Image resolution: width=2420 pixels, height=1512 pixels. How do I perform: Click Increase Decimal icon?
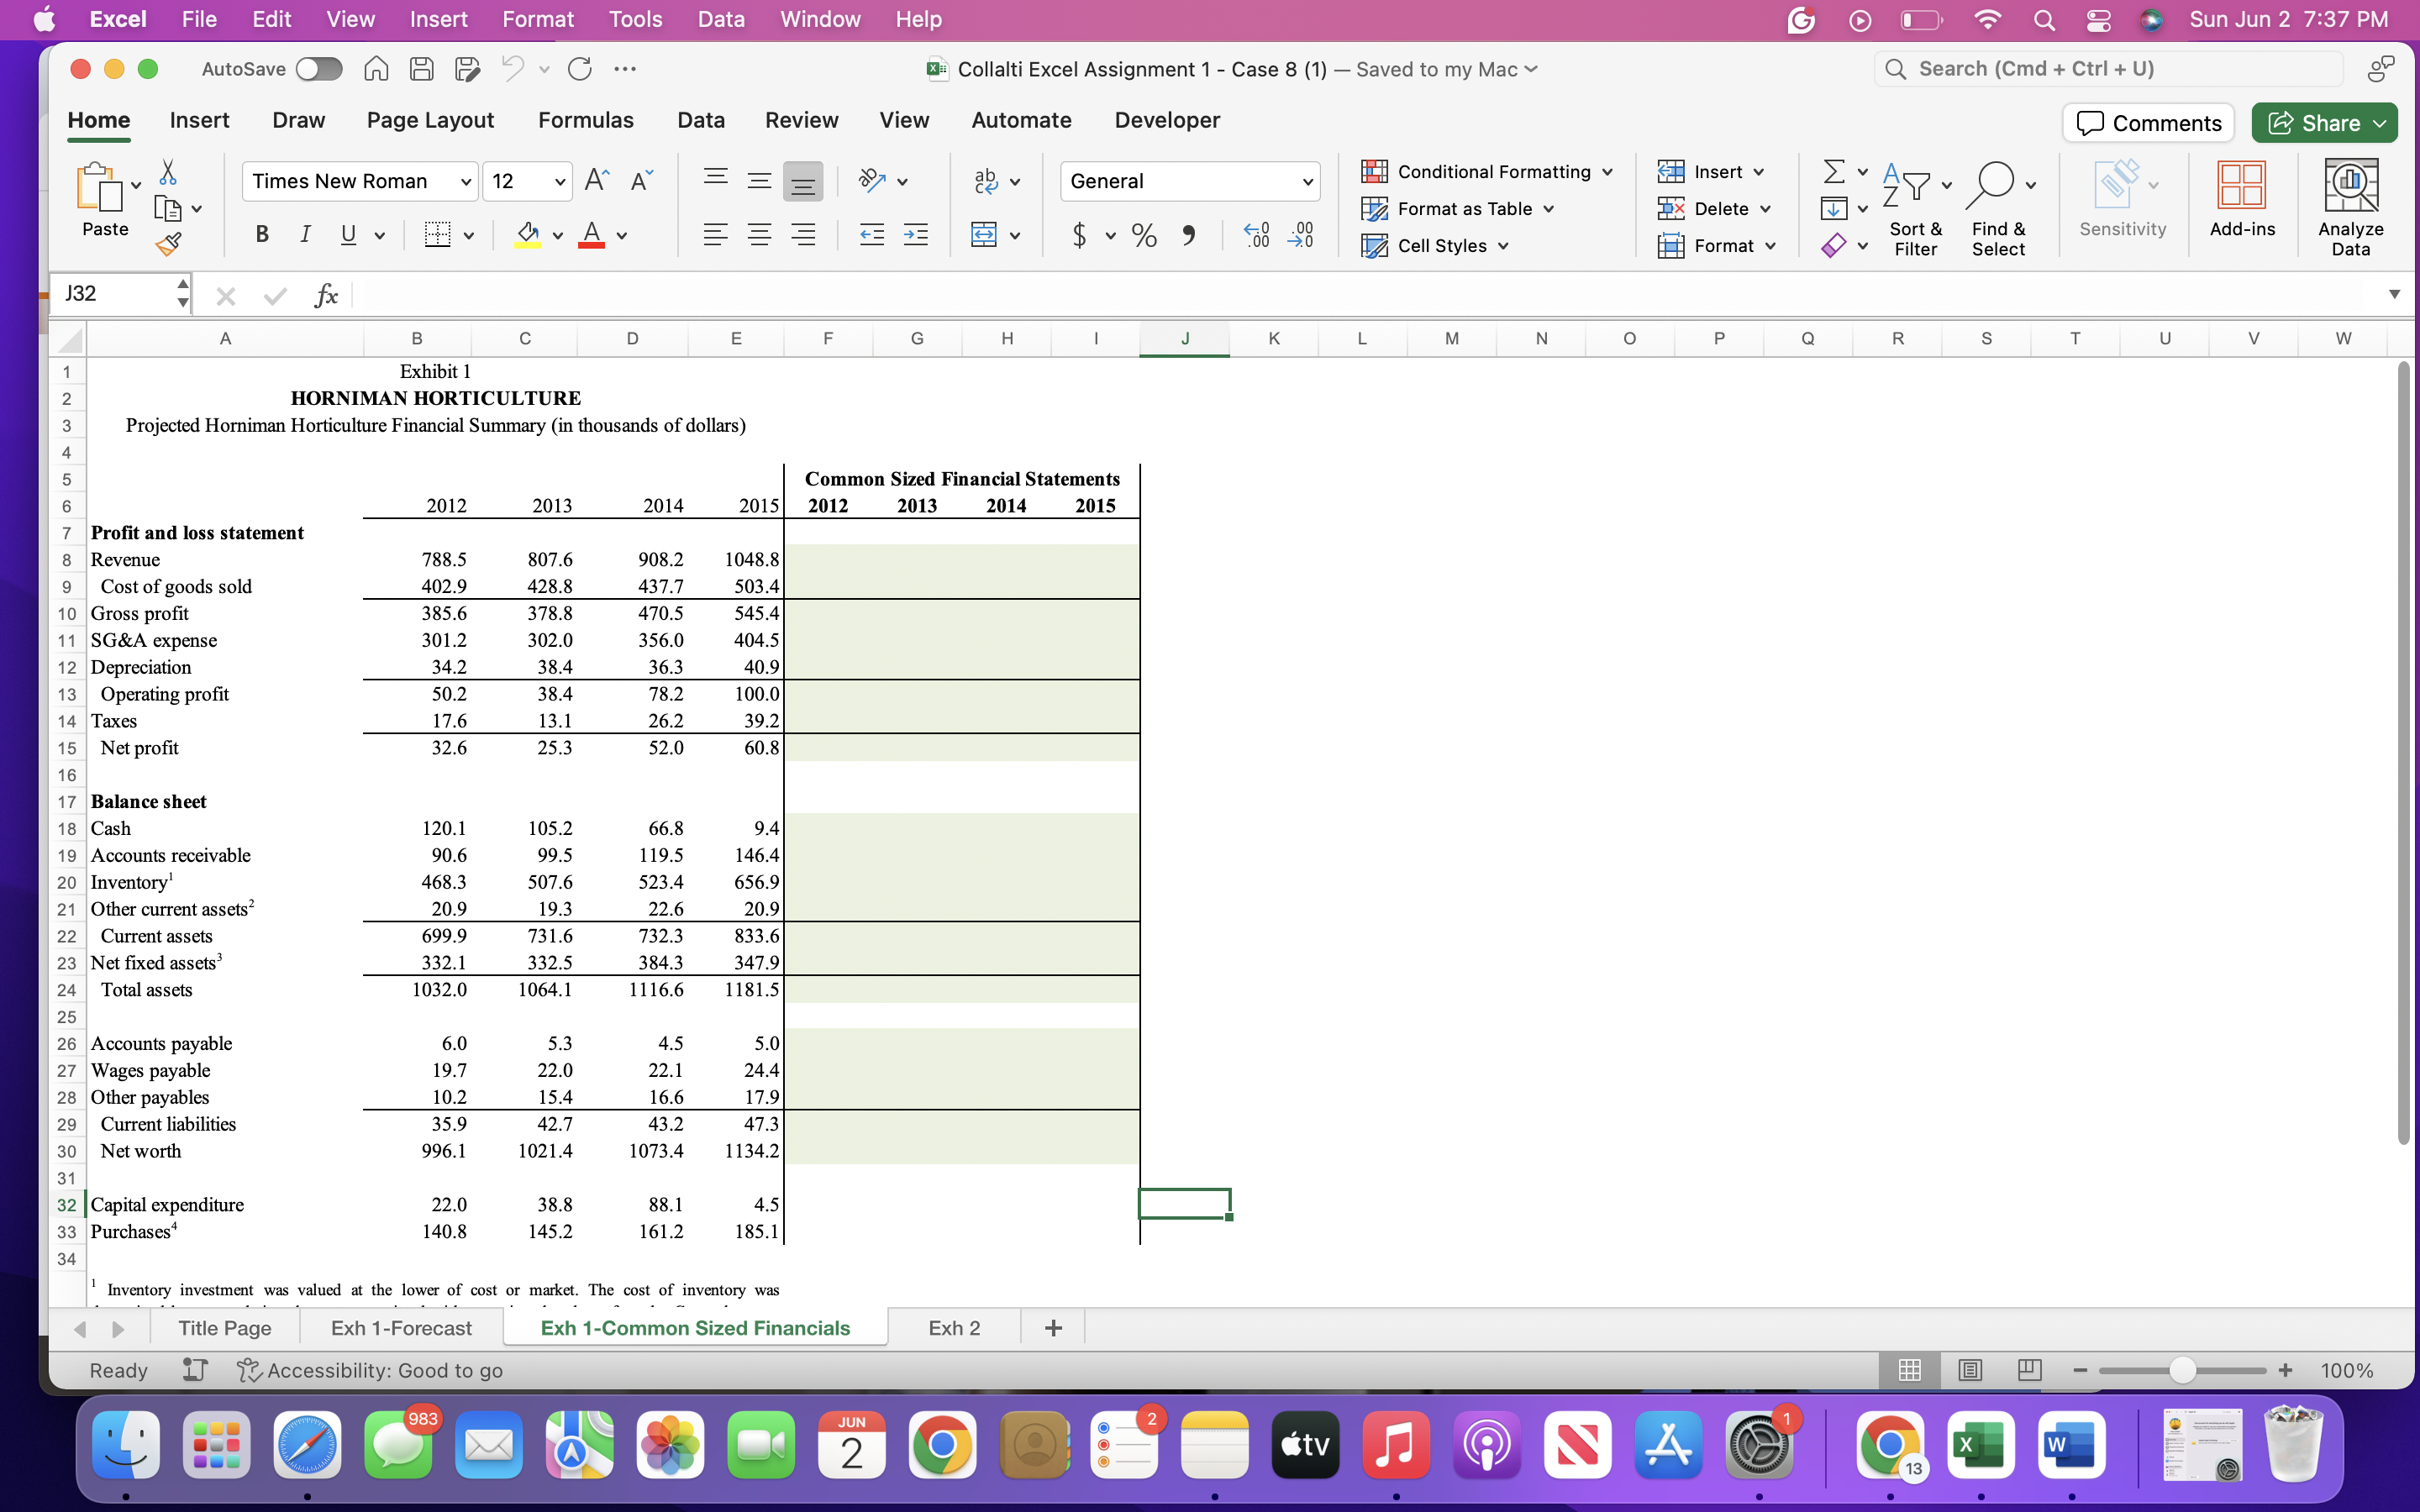click(x=1256, y=235)
